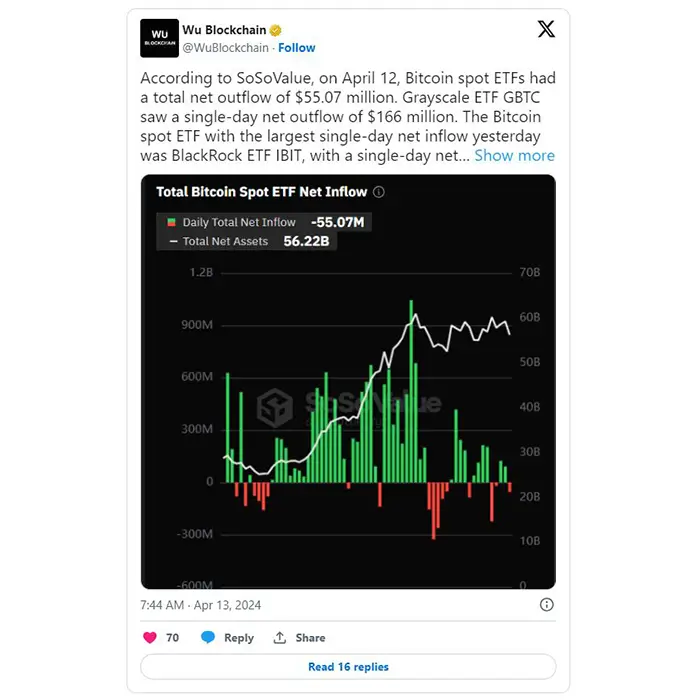Click the share upload arrow icon
This screenshot has height=700, width=700.
tap(280, 638)
